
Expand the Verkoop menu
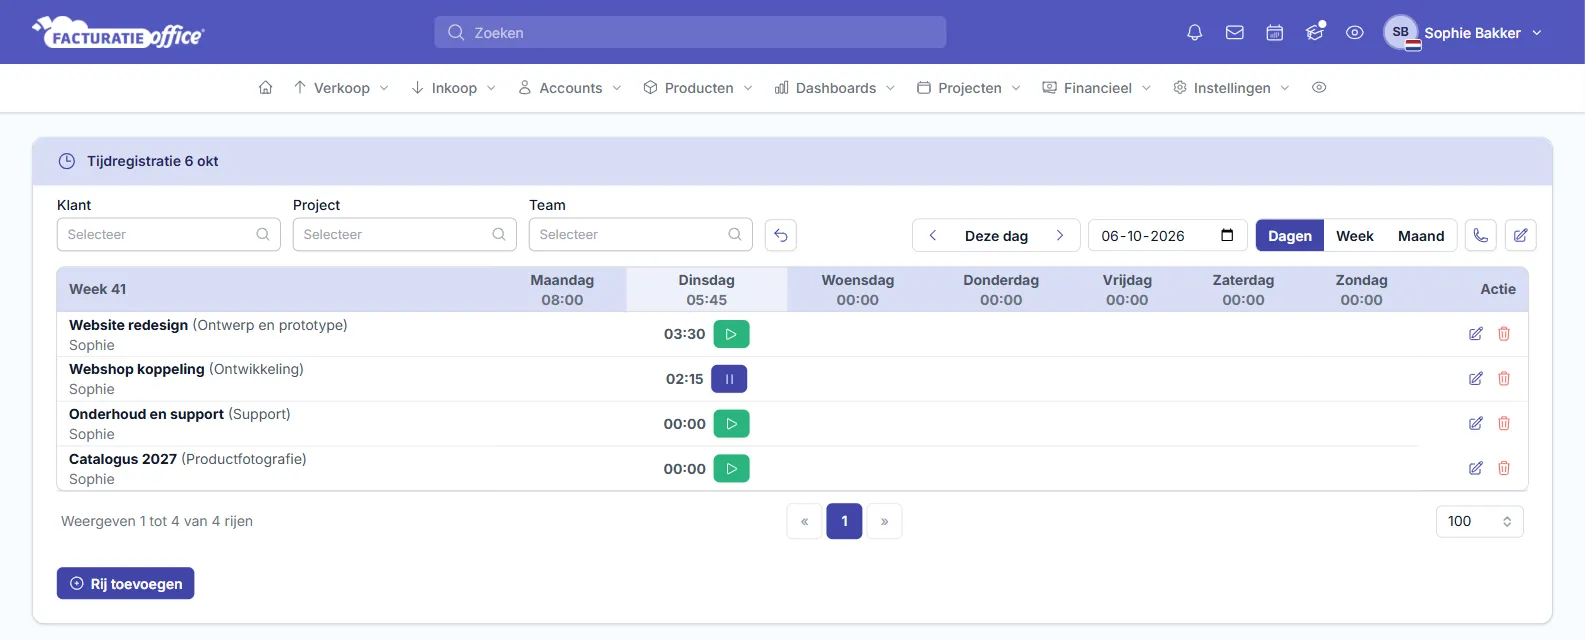(x=341, y=88)
